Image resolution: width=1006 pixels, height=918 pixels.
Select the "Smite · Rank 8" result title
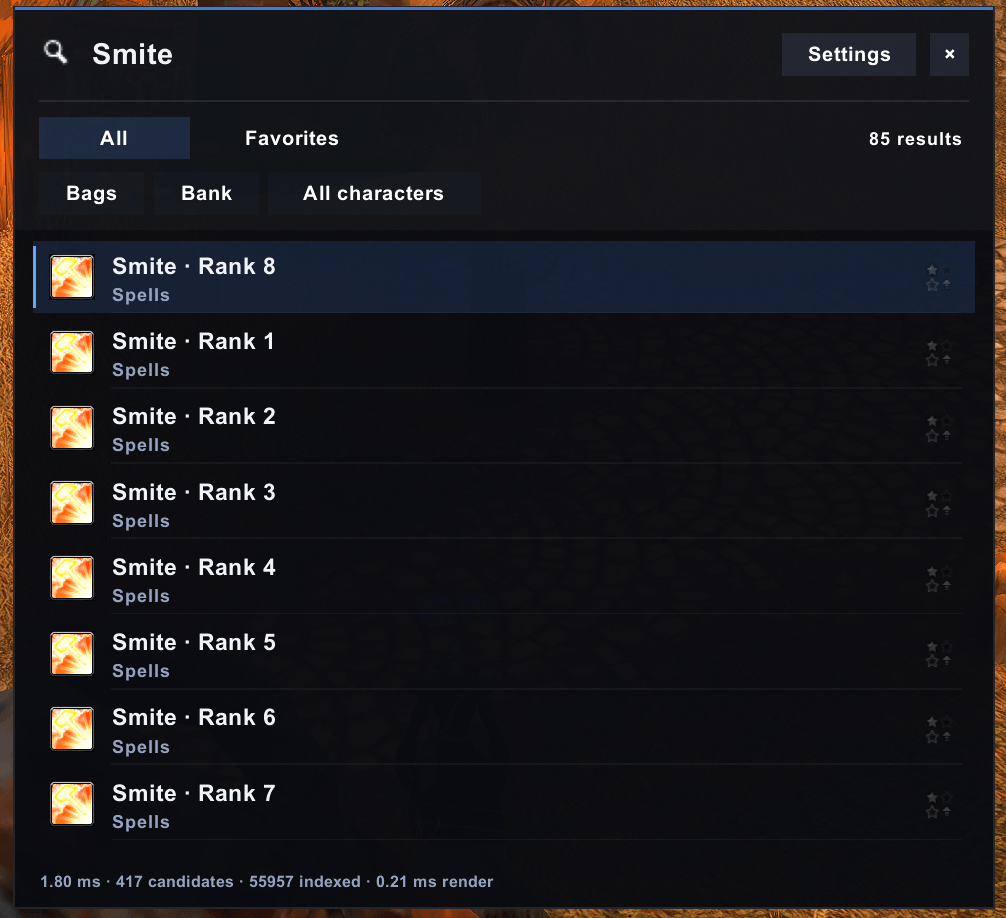[x=194, y=266]
